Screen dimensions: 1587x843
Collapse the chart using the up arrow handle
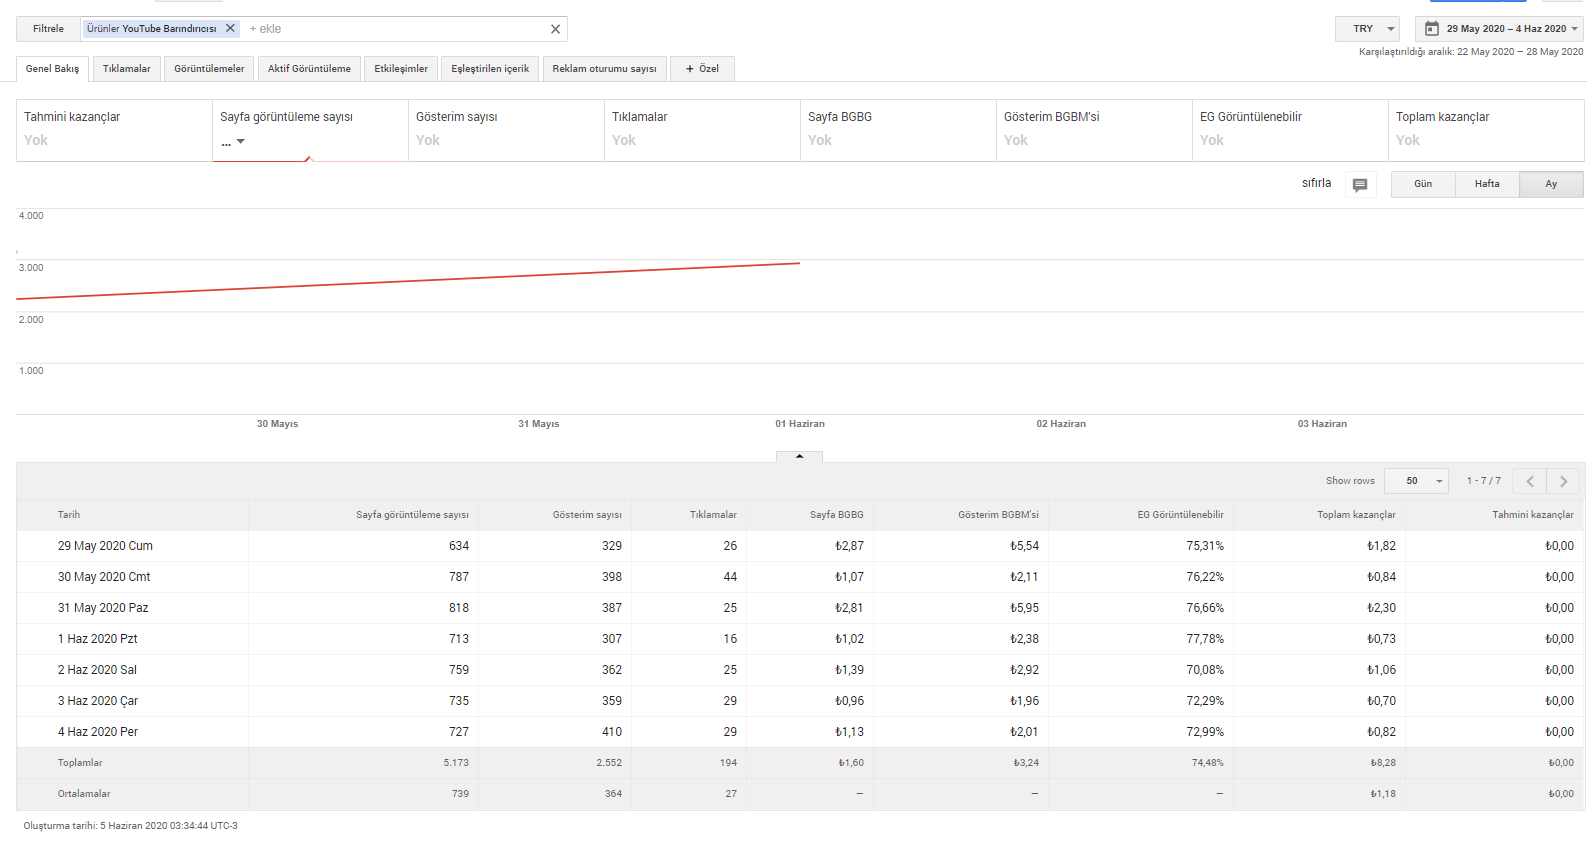[x=799, y=456]
